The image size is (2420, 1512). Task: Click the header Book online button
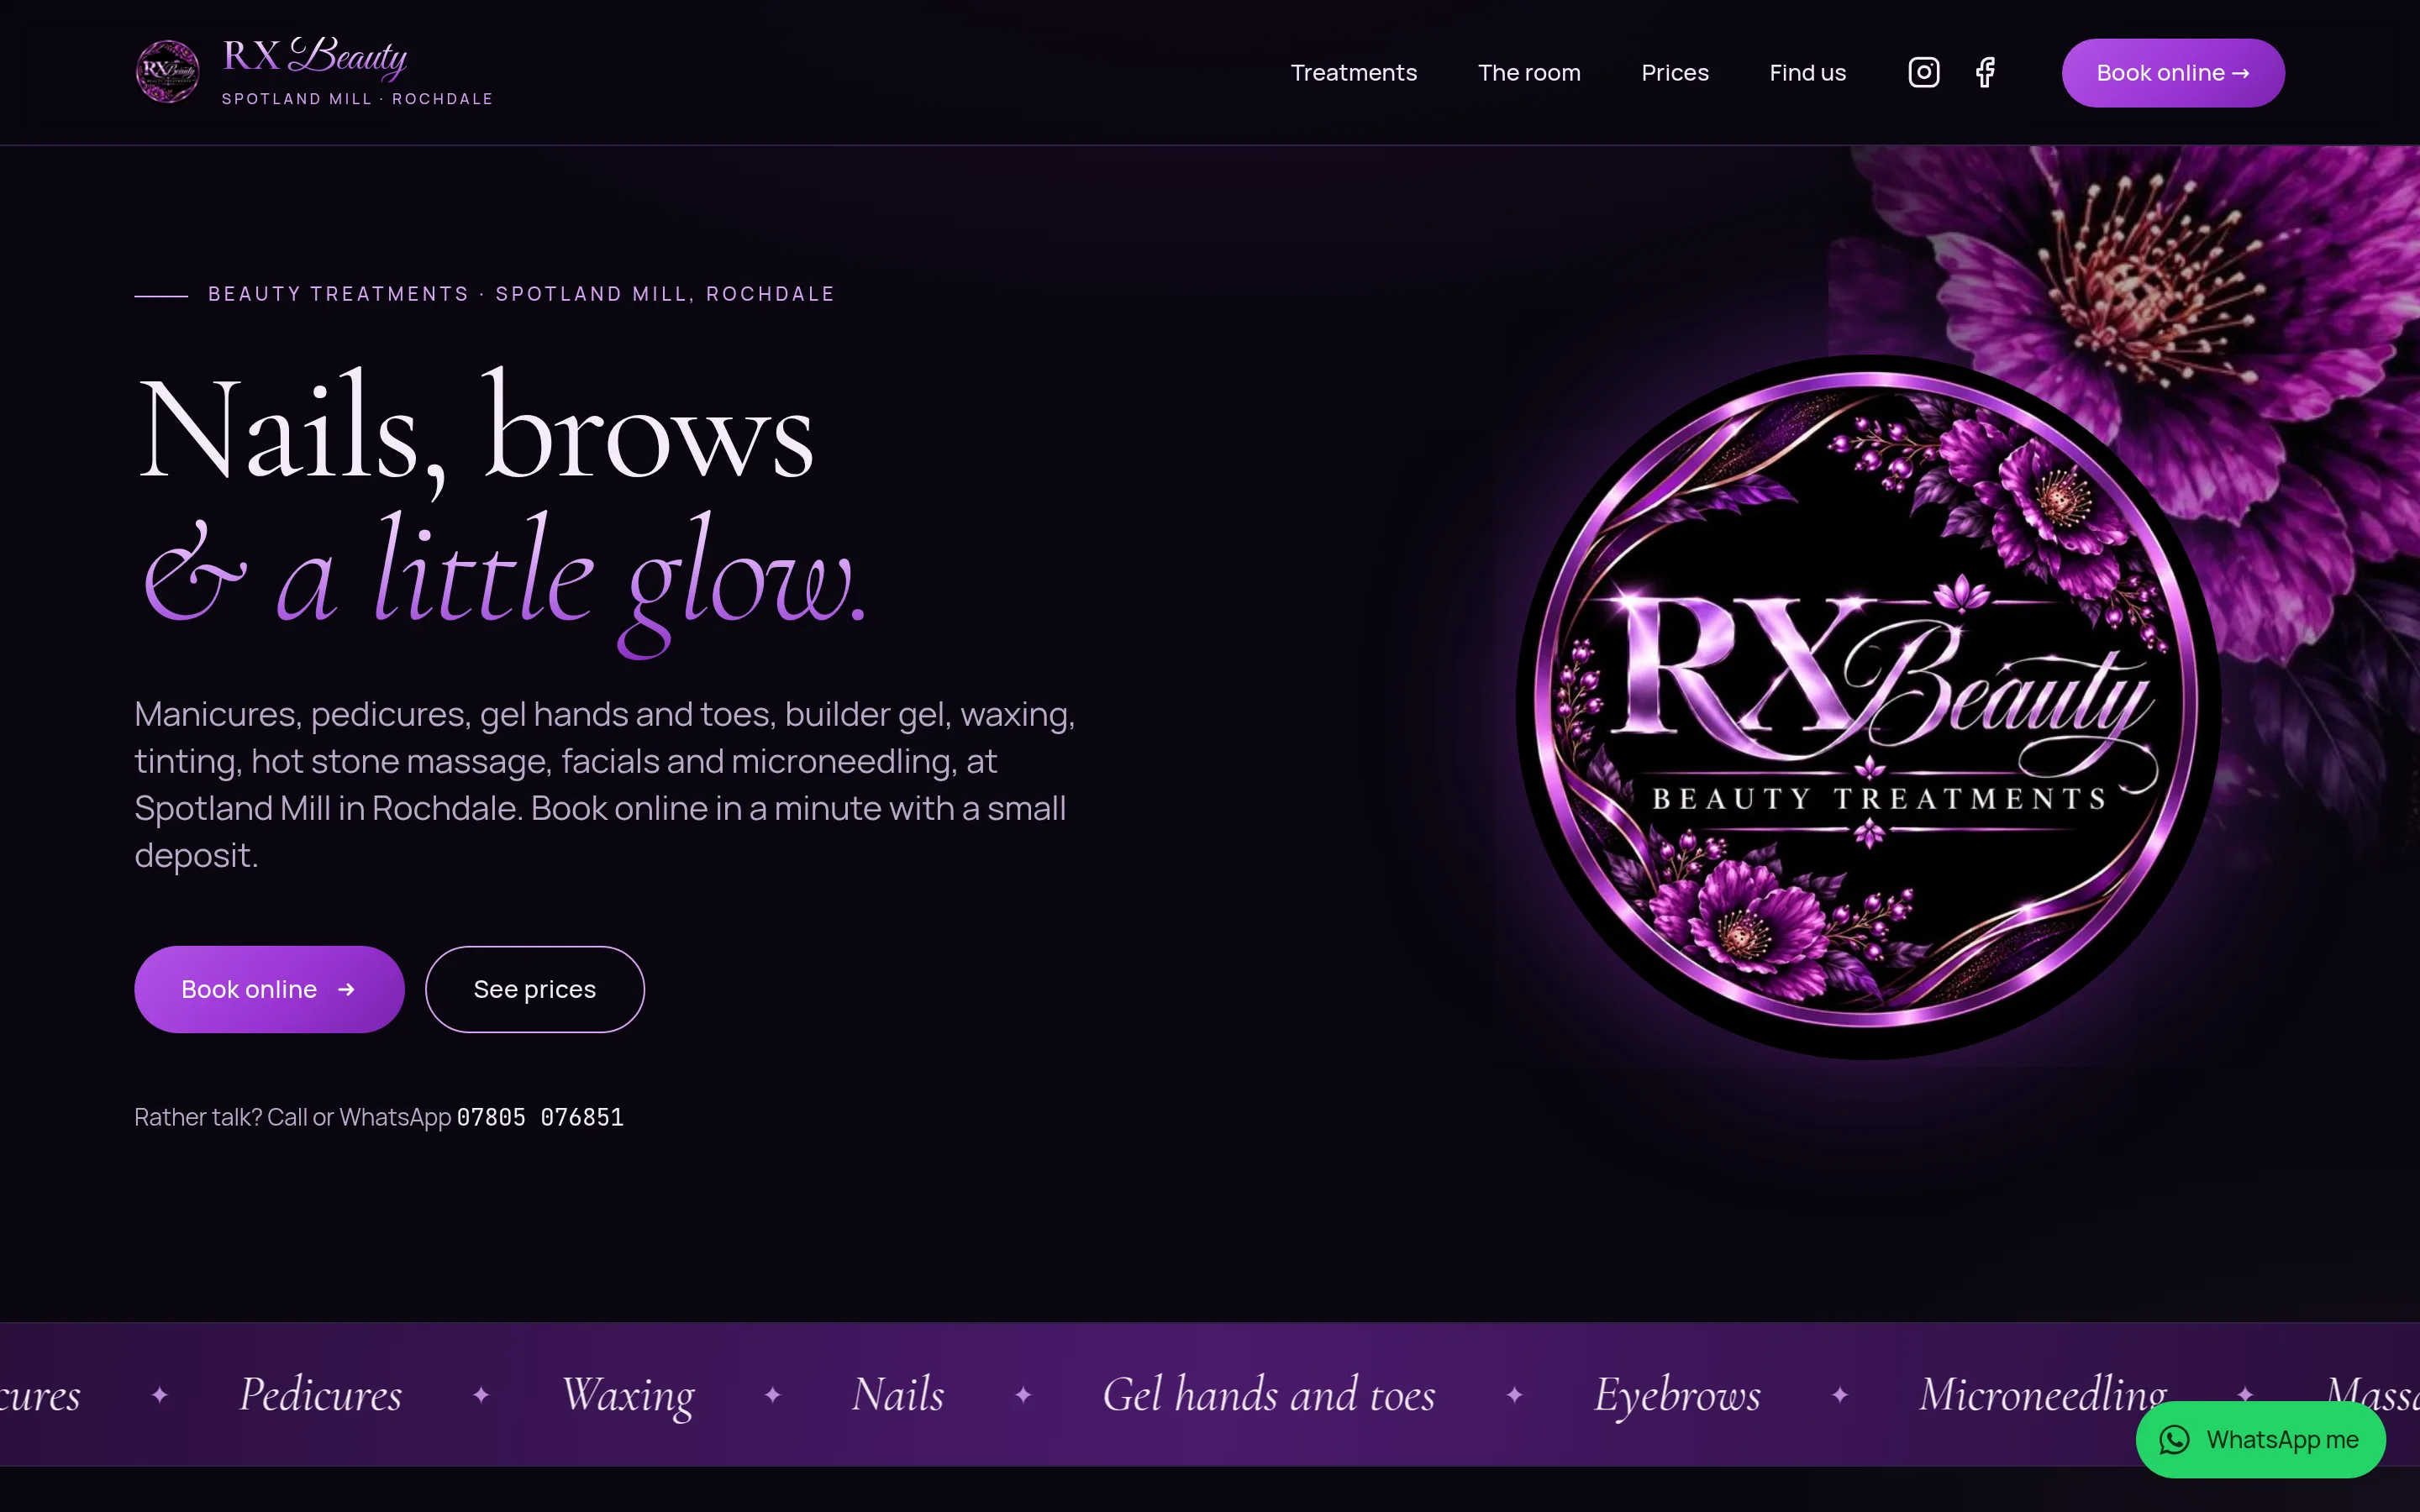point(2173,73)
